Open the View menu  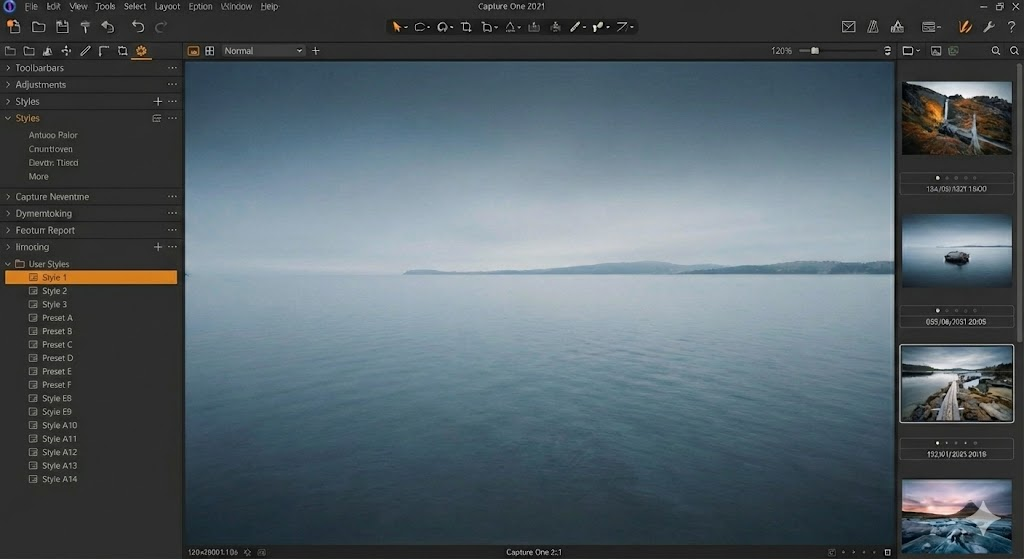pyautogui.click(x=78, y=7)
